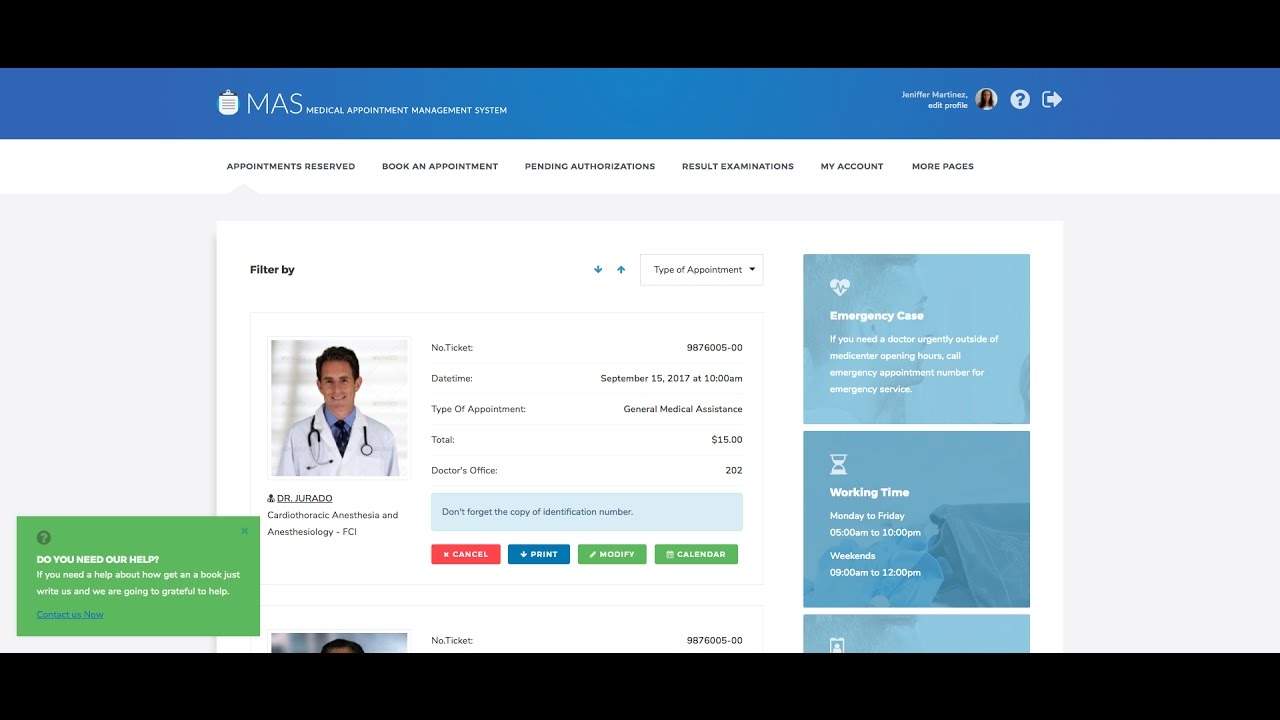Open the help question mark icon in header
This screenshot has width=1280, height=720.
pyautogui.click(x=1019, y=99)
